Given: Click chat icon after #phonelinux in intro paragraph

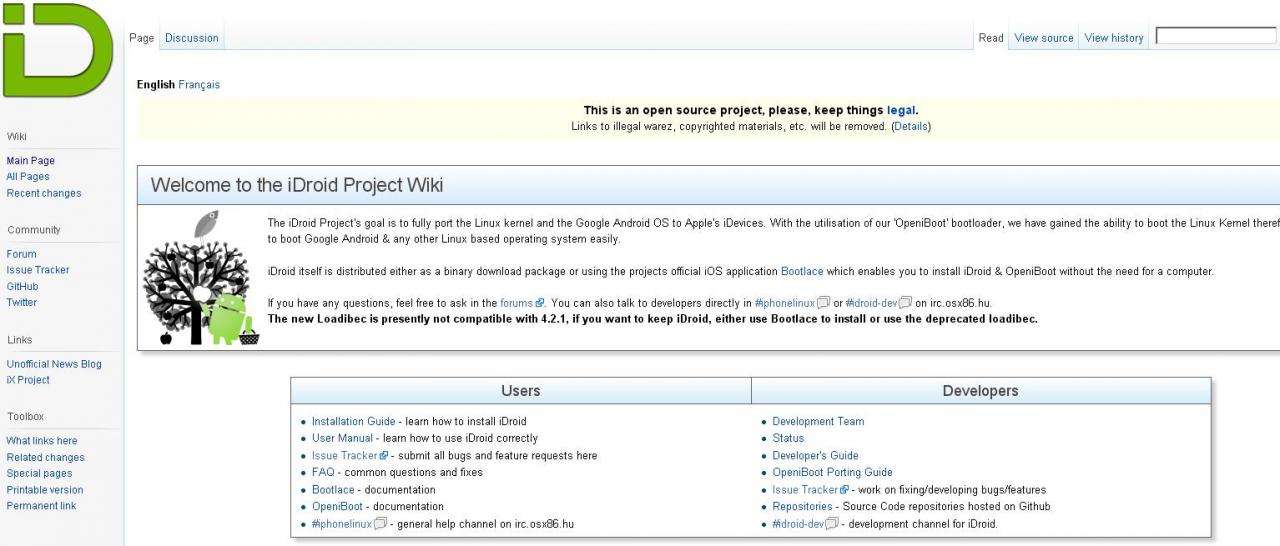Looking at the screenshot, I should pyautogui.click(x=824, y=303).
